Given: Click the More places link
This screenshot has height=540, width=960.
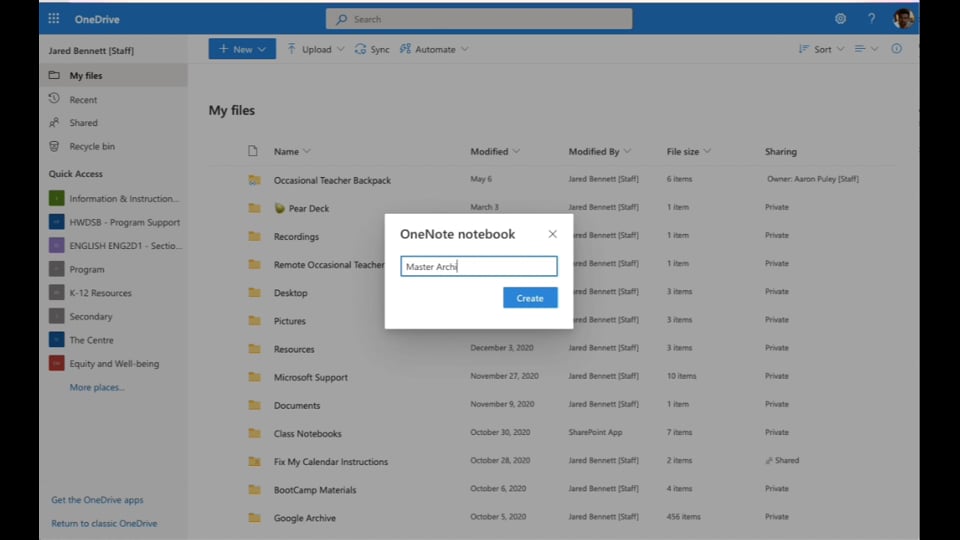Looking at the screenshot, I should (x=97, y=387).
